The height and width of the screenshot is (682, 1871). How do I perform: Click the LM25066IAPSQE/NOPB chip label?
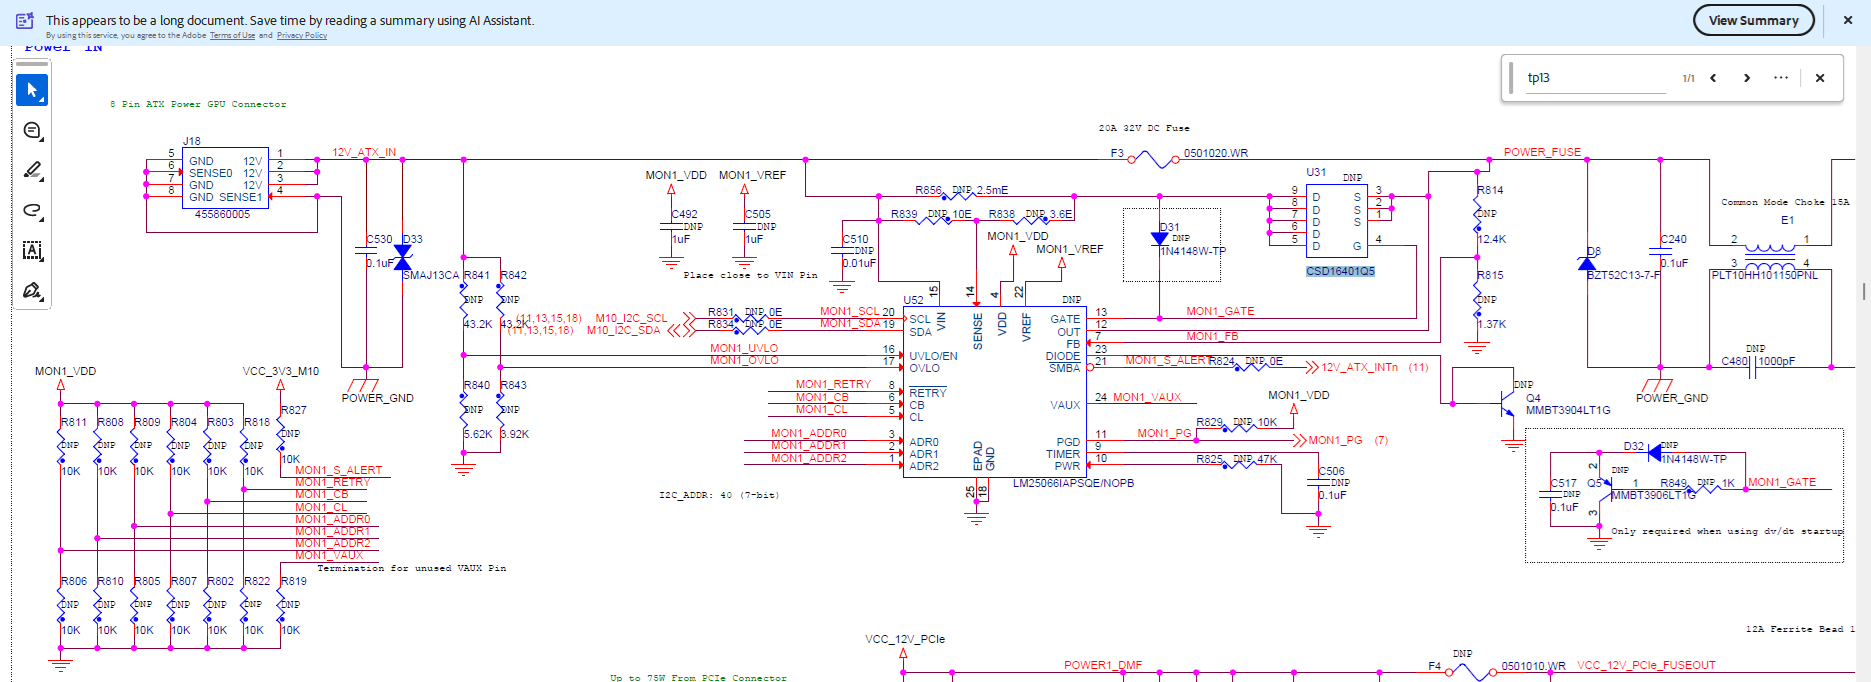(1073, 483)
